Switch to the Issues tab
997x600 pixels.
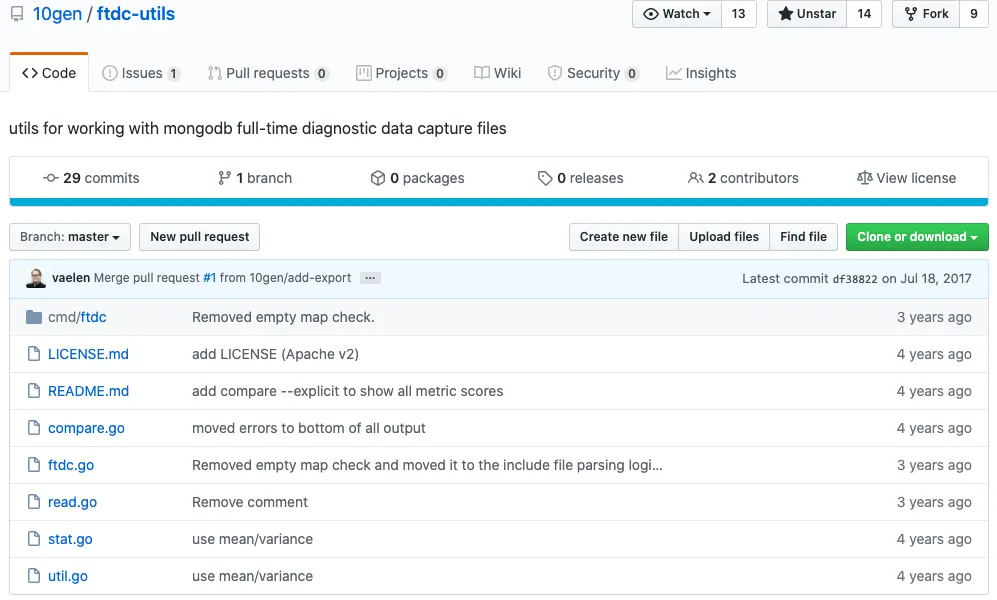(x=141, y=73)
